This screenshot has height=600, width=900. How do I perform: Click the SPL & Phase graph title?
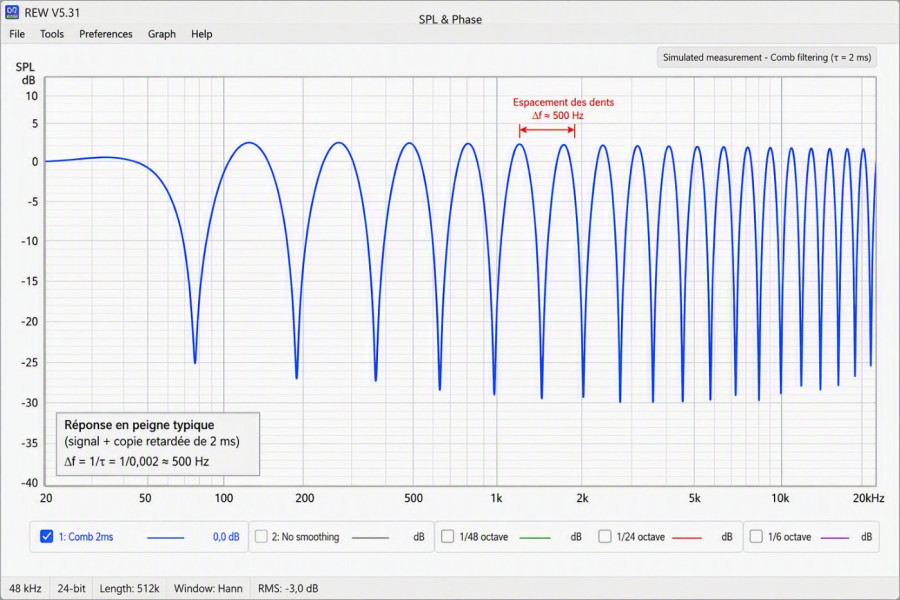(450, 20)
